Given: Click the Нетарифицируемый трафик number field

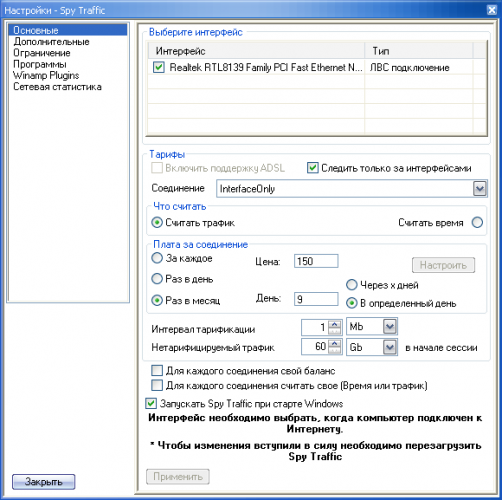Looking at the screenshot, I should [315, 347].
